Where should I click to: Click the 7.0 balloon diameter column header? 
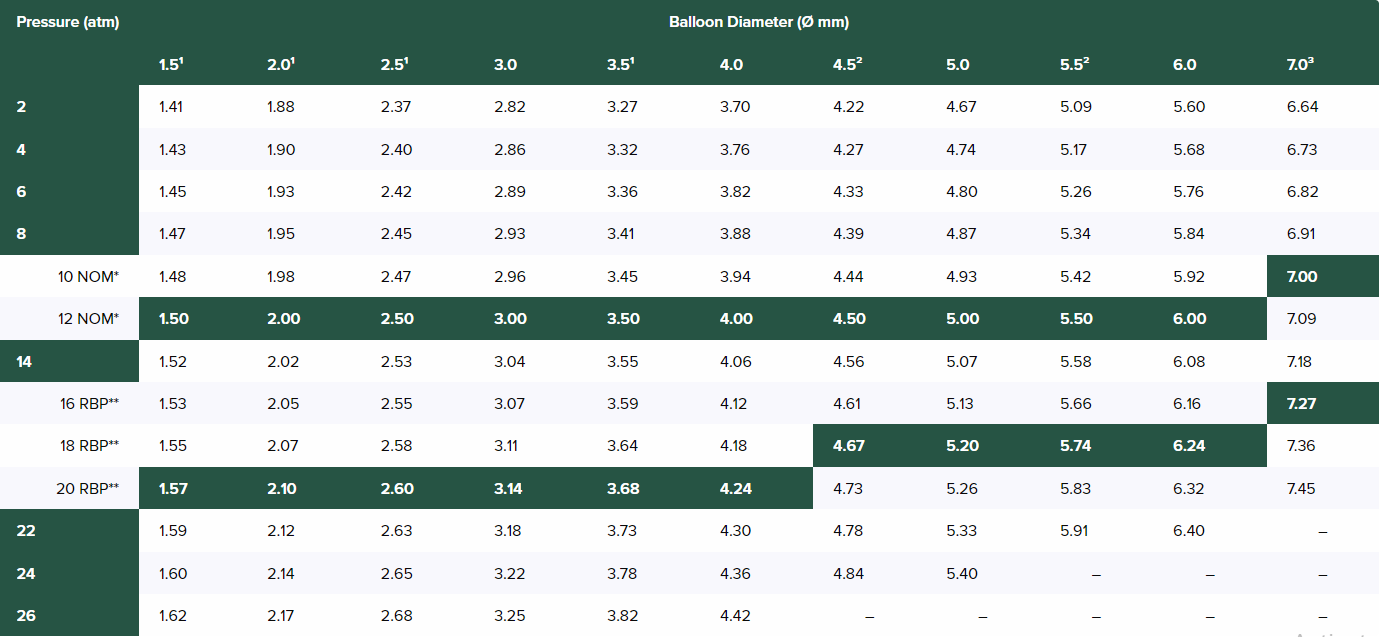1300,65
